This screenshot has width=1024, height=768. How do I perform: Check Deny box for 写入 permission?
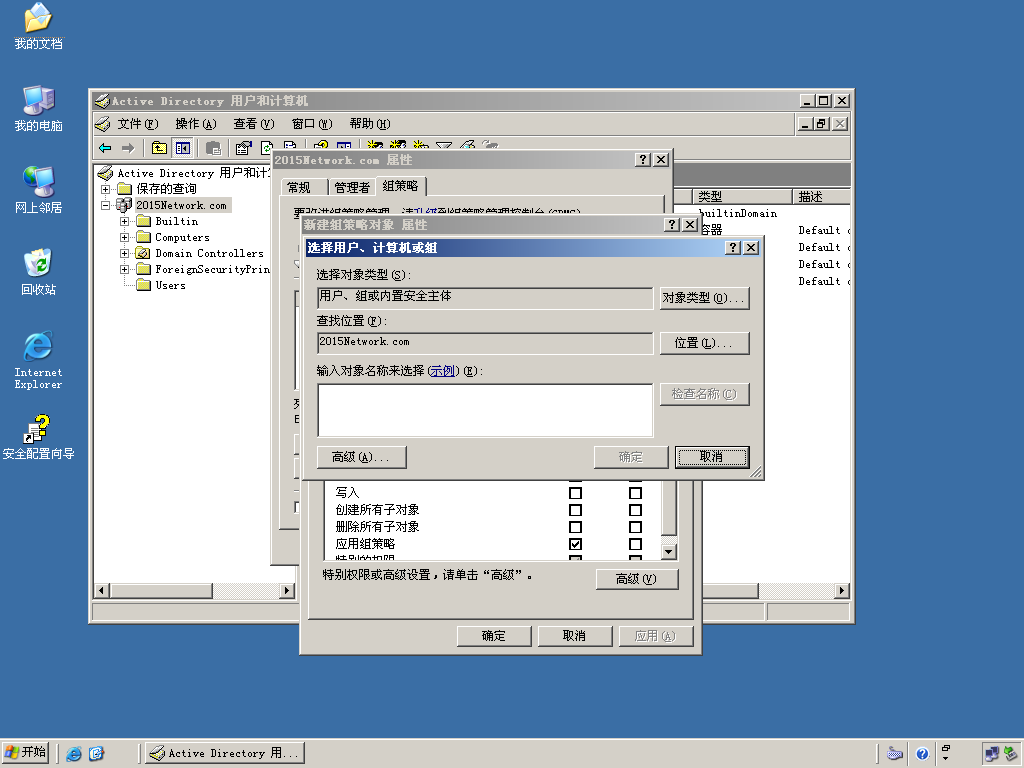tap(635, 493)
